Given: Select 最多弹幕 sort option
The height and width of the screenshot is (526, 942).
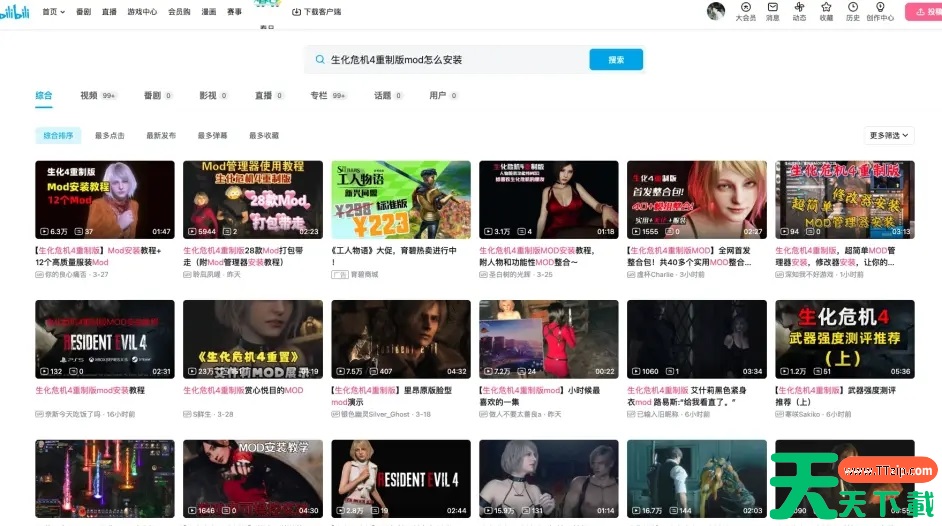Looking at the screenshot, I should pyautogui.click(x=213, y=136).
